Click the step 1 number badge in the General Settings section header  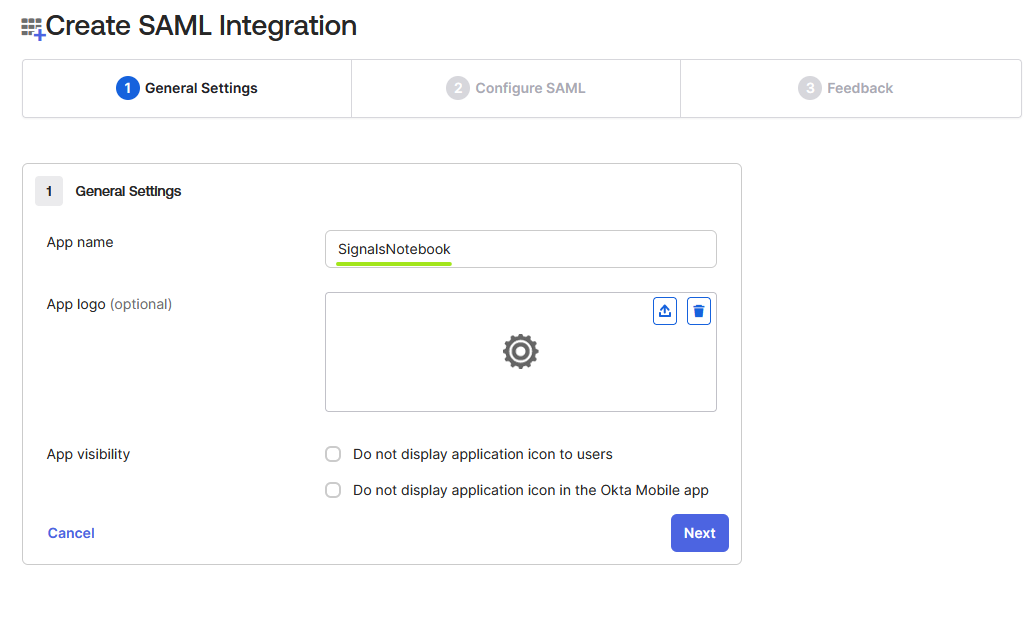coord(49,191)
